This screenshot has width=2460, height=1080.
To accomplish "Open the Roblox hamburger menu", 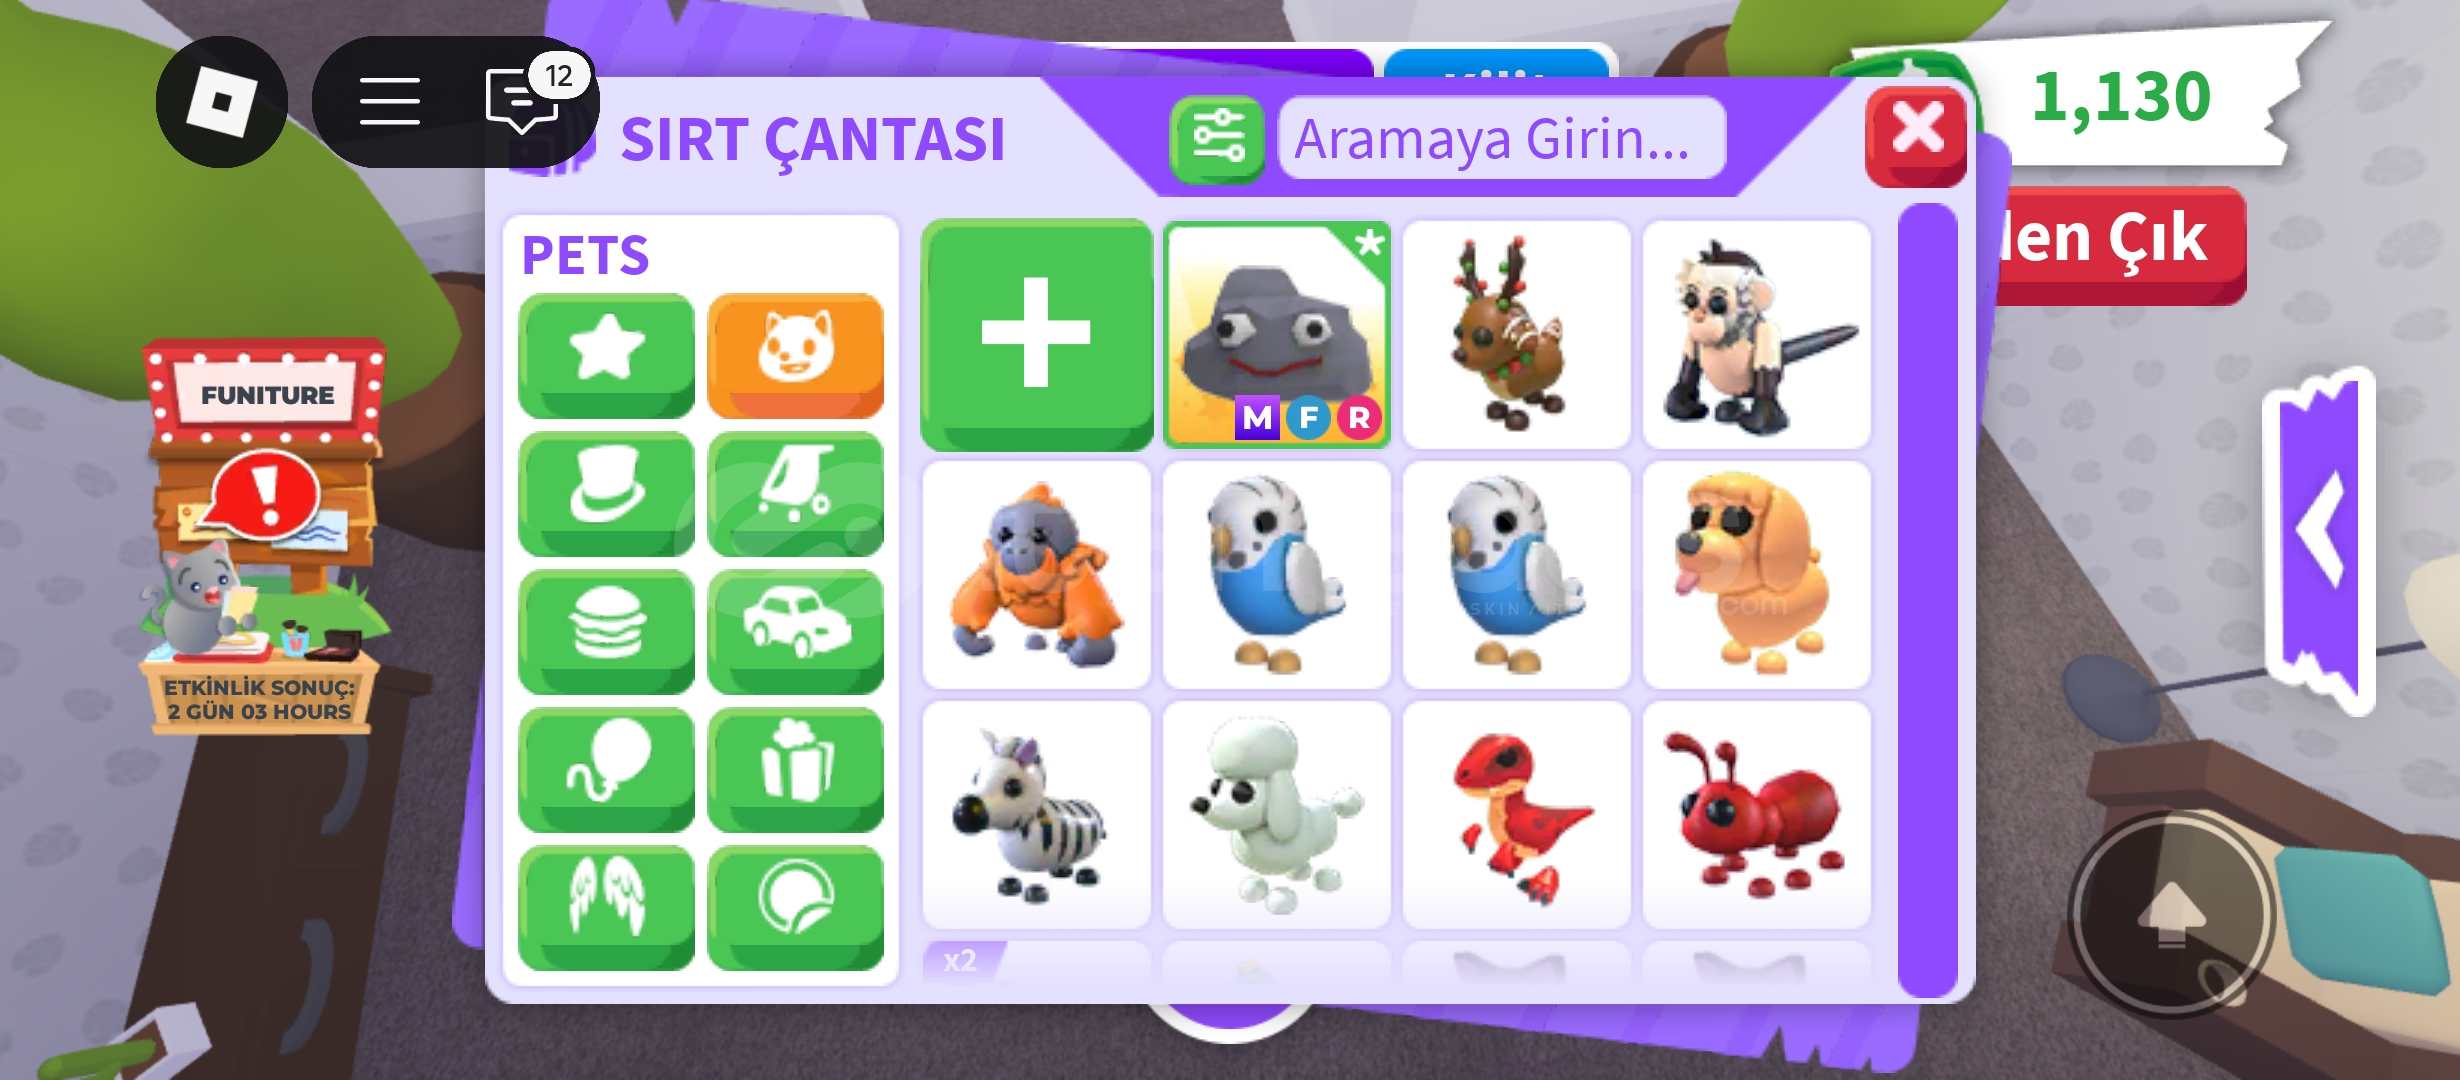I will [x=390, y=101].
